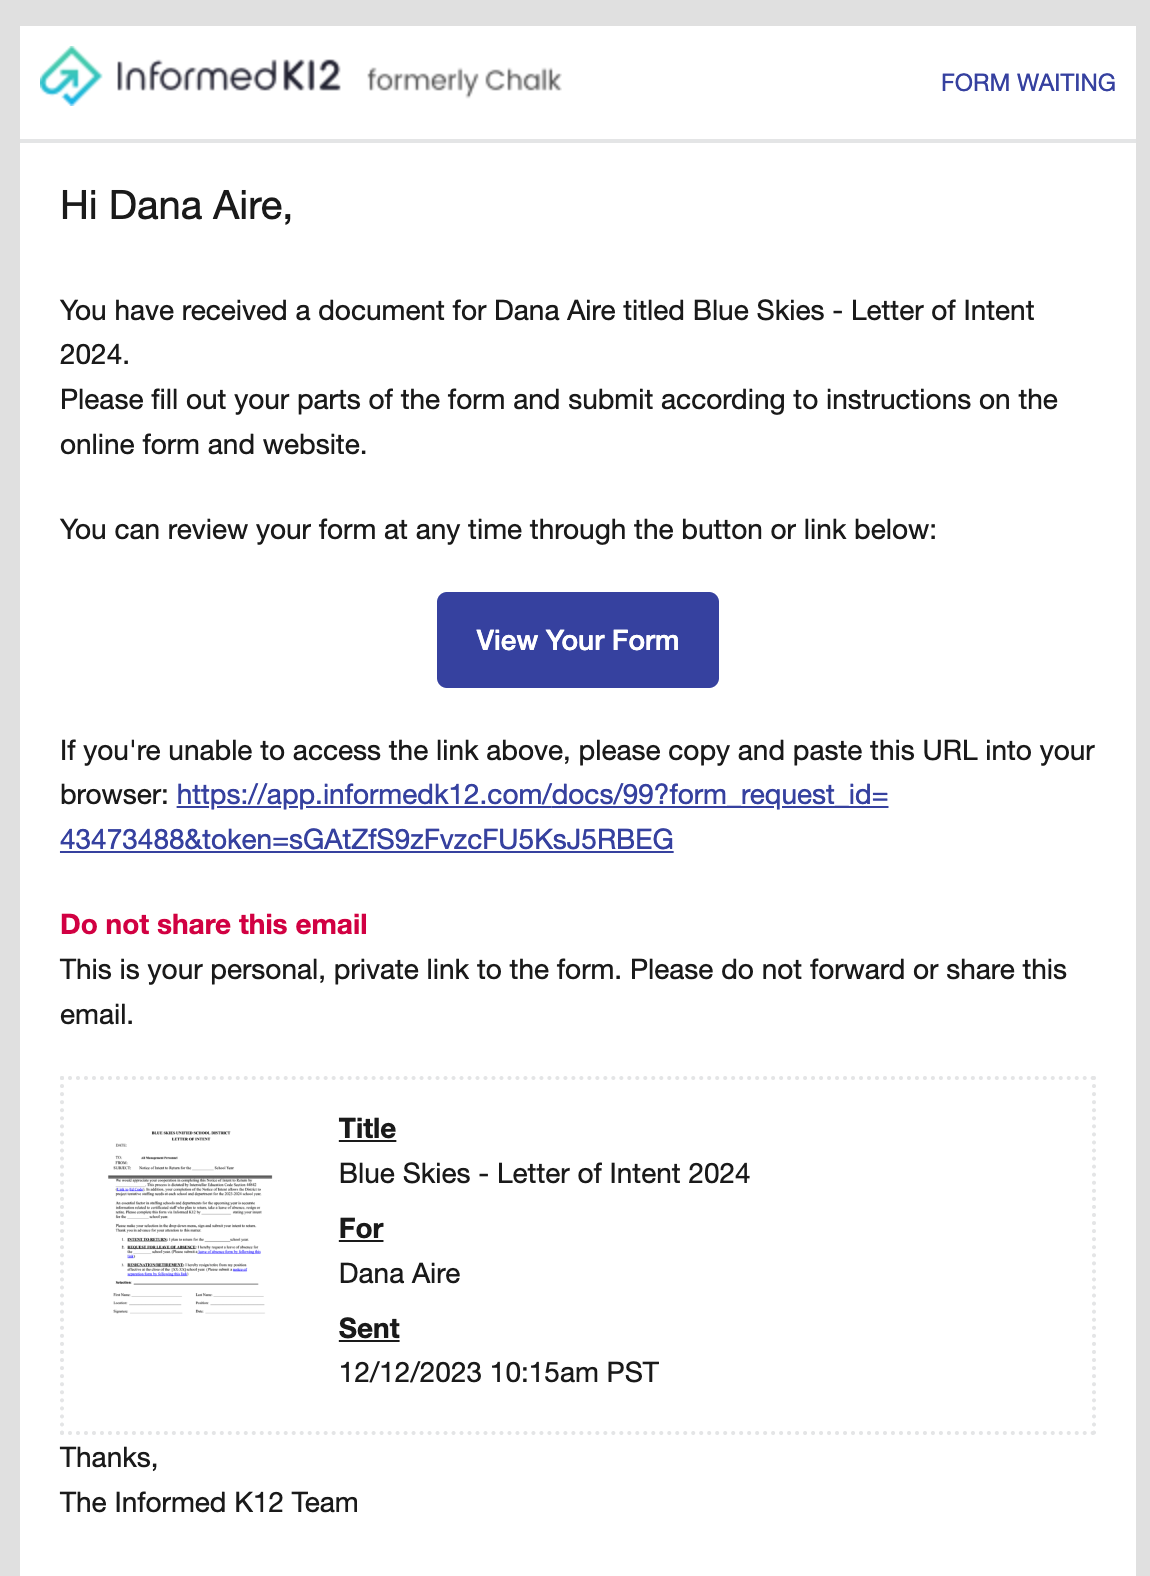1150x1576 pixels.
Task: Click the underlined Title label
Action: 367,1129
